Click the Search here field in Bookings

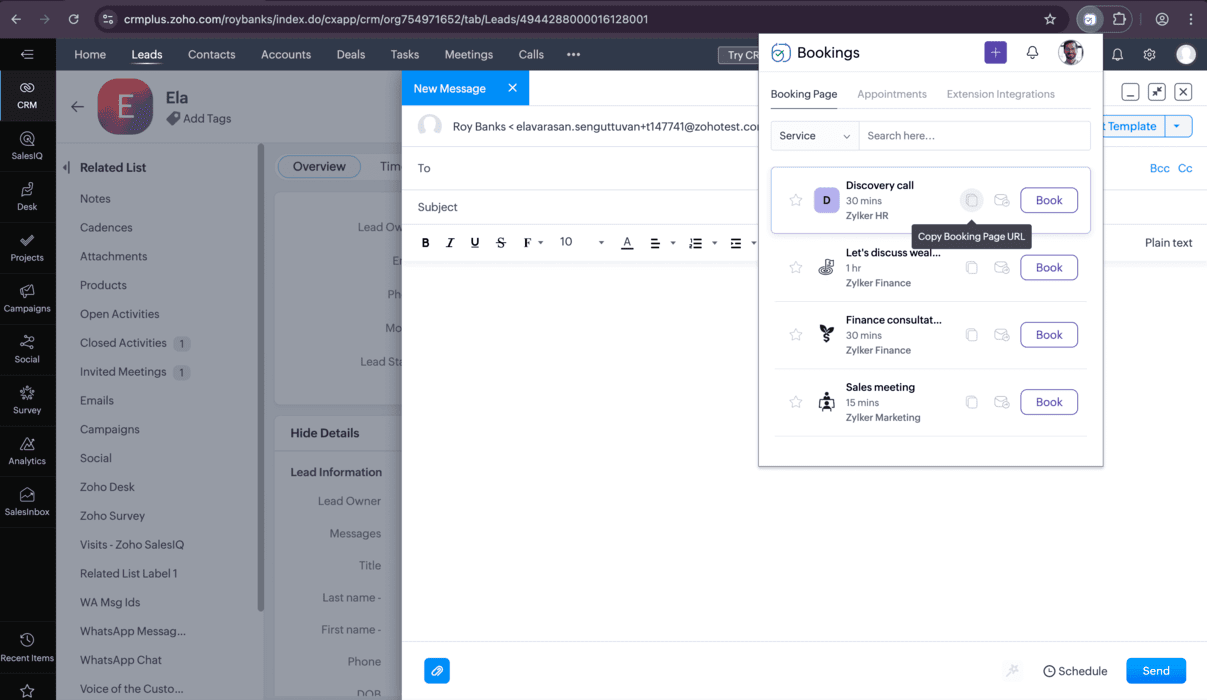(974, 136)
